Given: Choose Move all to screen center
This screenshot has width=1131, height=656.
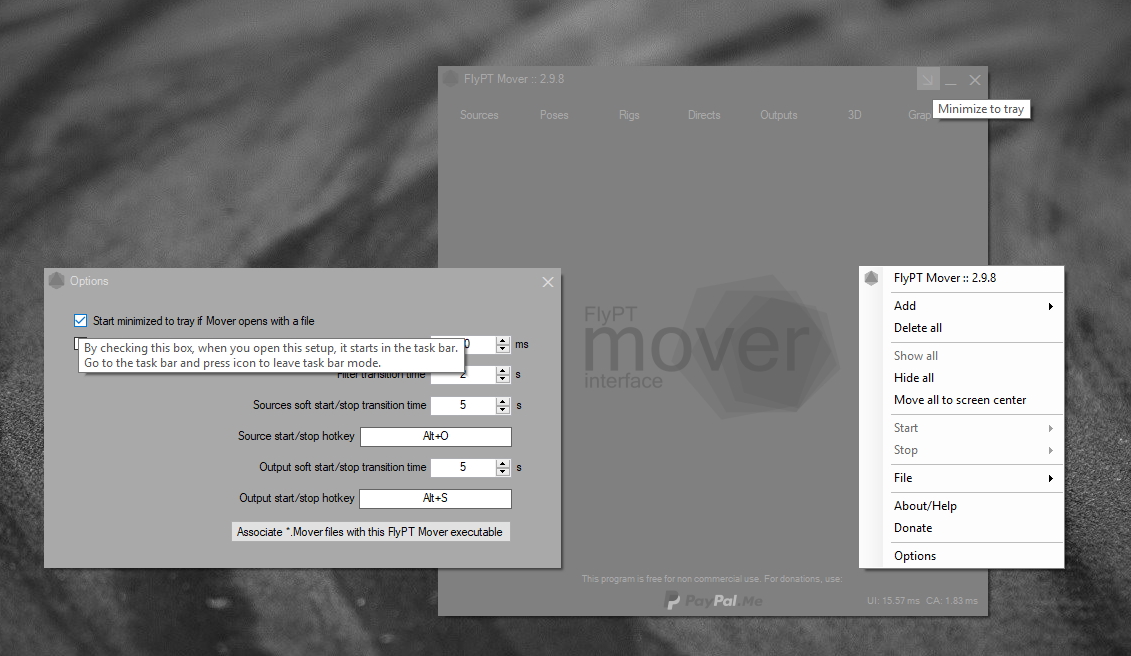Looking at the screenshot, I should pos(961,400).
